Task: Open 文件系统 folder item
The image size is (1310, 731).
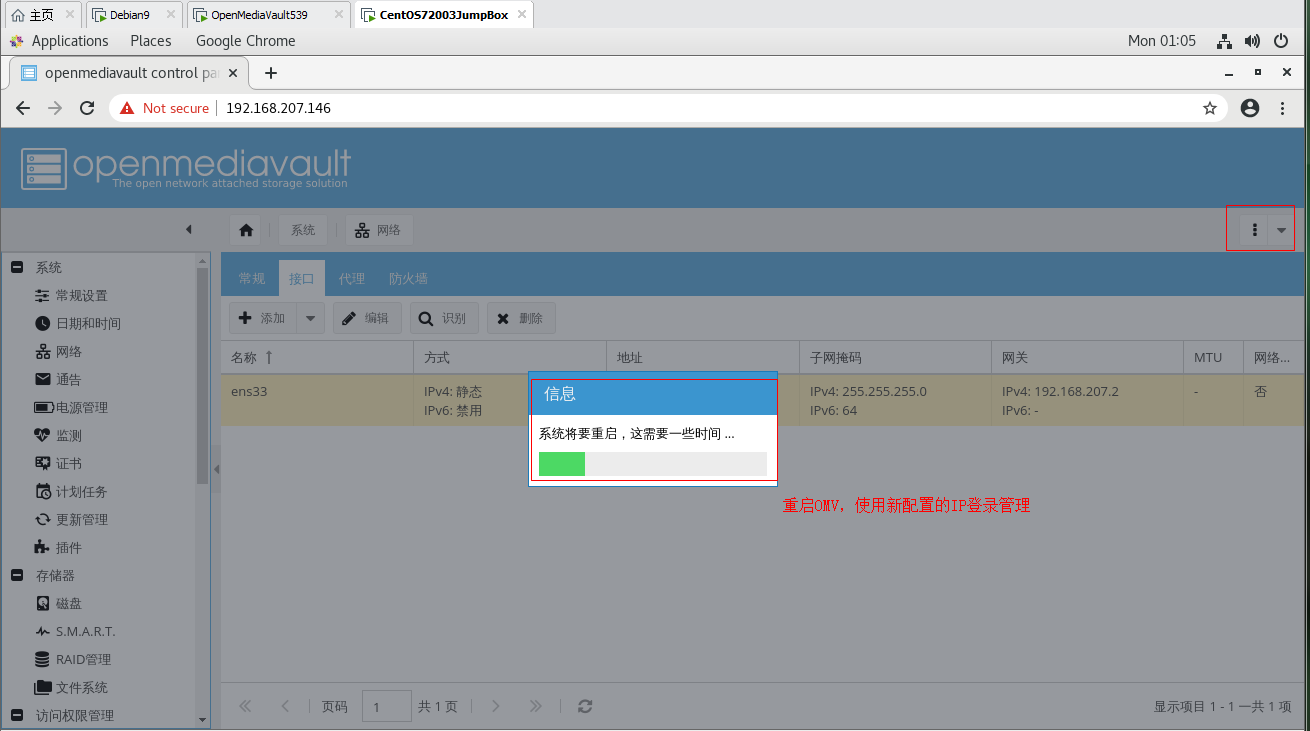Action: point(70,688)
